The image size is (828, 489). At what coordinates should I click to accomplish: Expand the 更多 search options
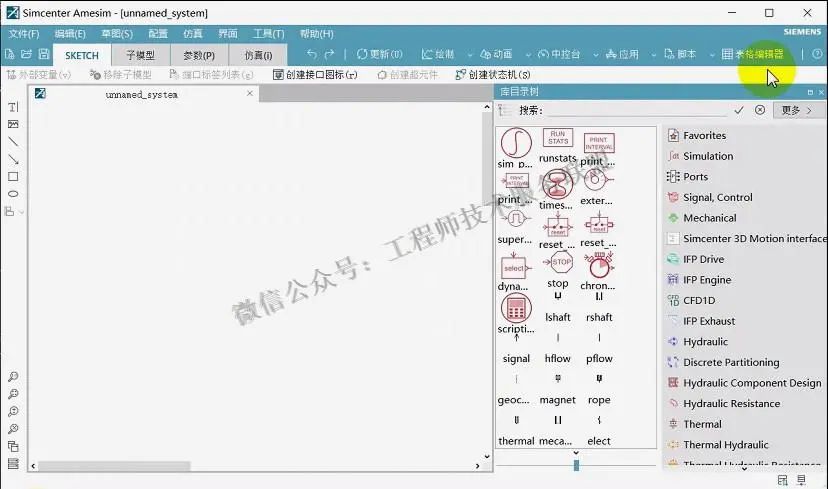[x=796, y=110]
